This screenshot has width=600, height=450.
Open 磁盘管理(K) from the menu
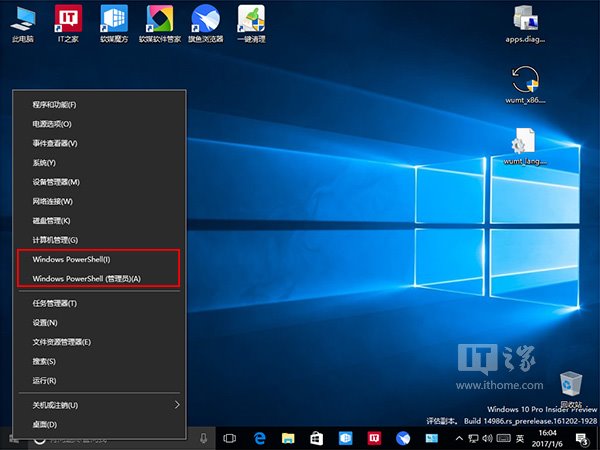99,220
